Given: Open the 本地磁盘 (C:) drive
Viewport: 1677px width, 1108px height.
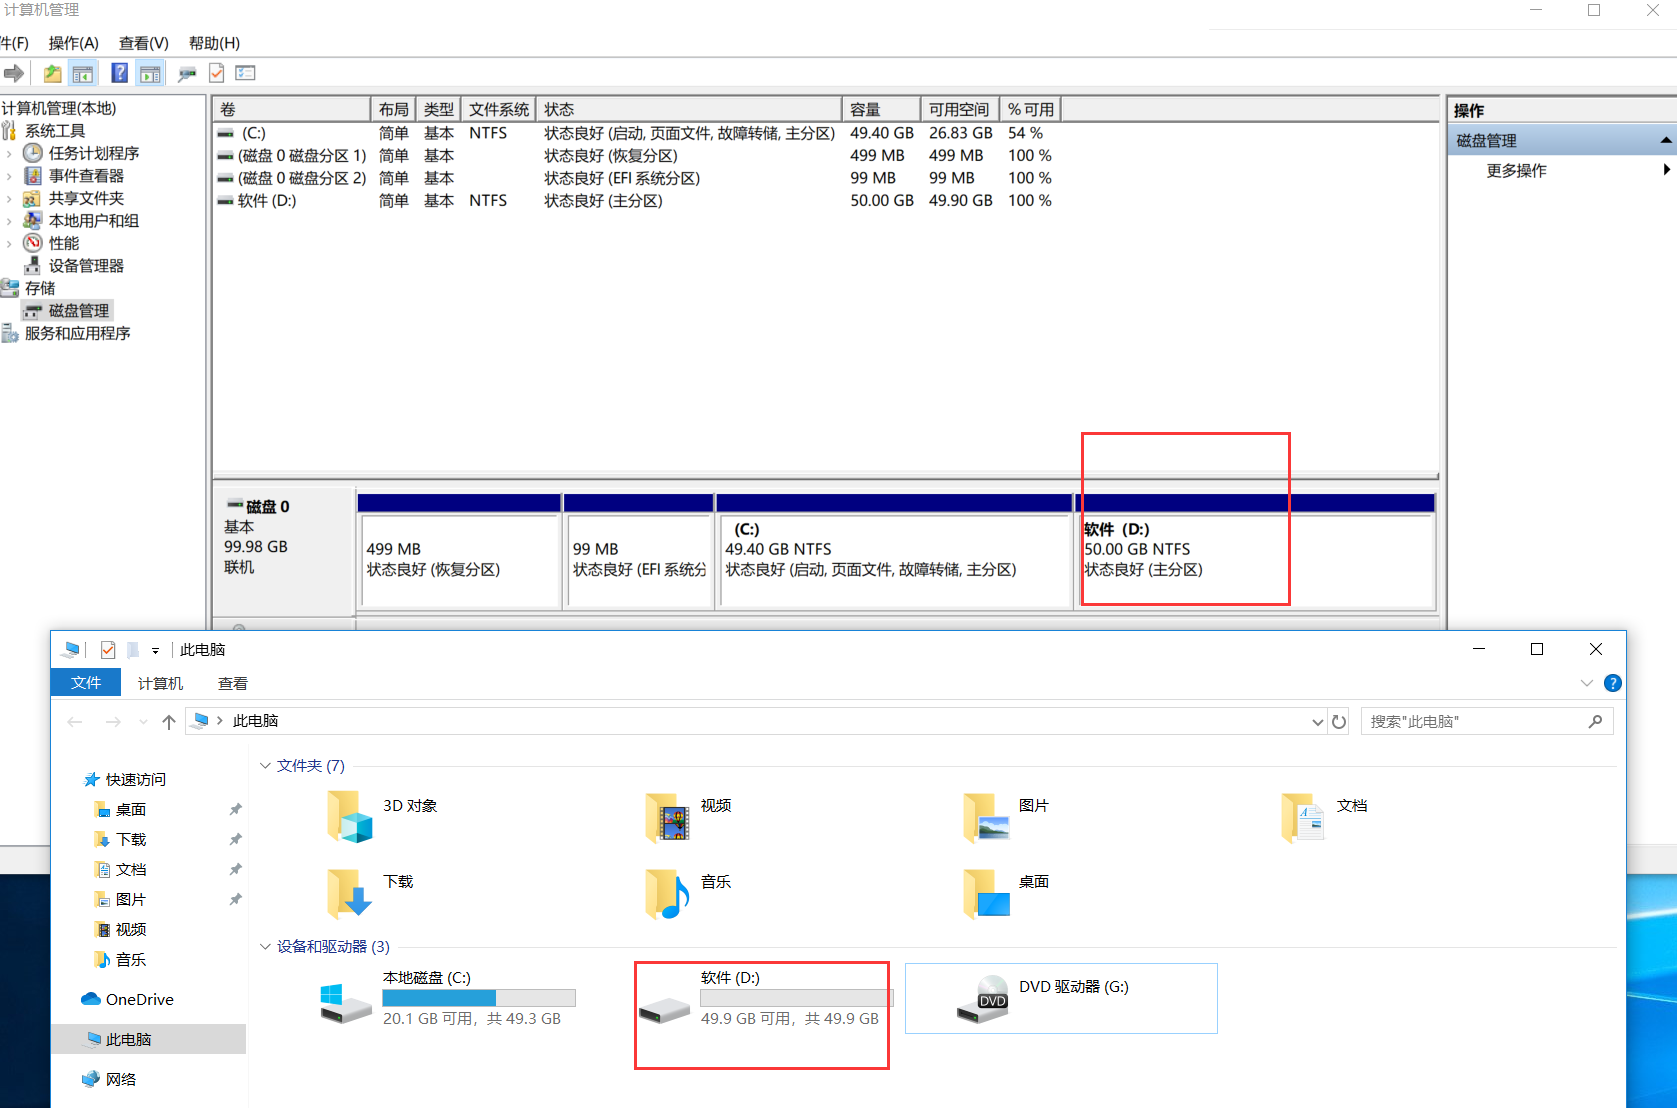Looking at the screenshot, I should [x=448, y=998].
